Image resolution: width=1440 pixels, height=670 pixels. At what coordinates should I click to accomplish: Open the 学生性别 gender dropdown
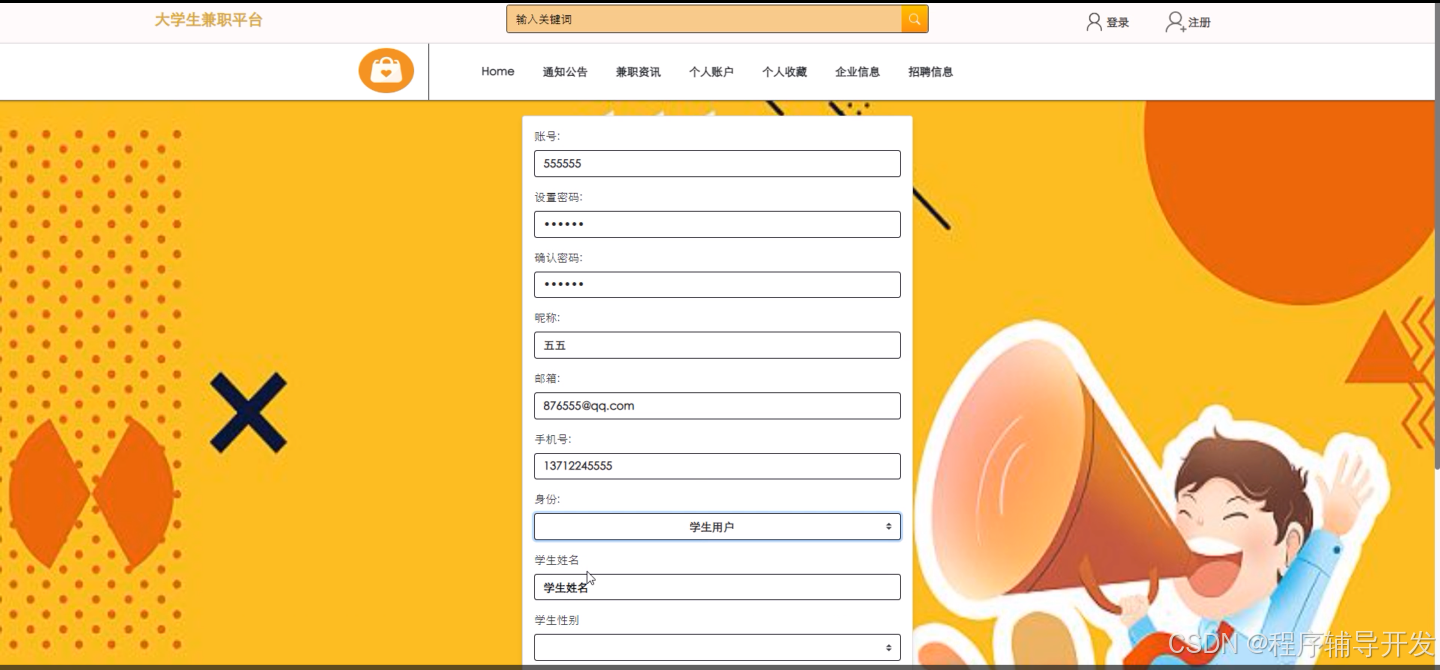pyautogui.click(x=717, y=647)
